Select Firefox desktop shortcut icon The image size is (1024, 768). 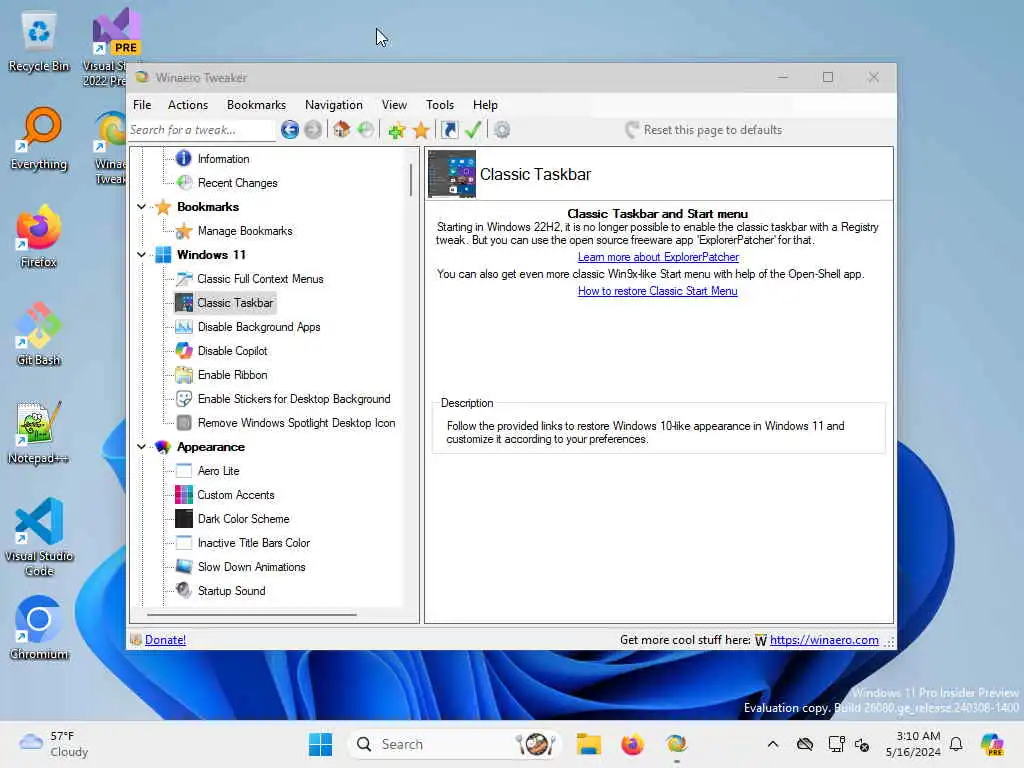(x=39, y=236)
